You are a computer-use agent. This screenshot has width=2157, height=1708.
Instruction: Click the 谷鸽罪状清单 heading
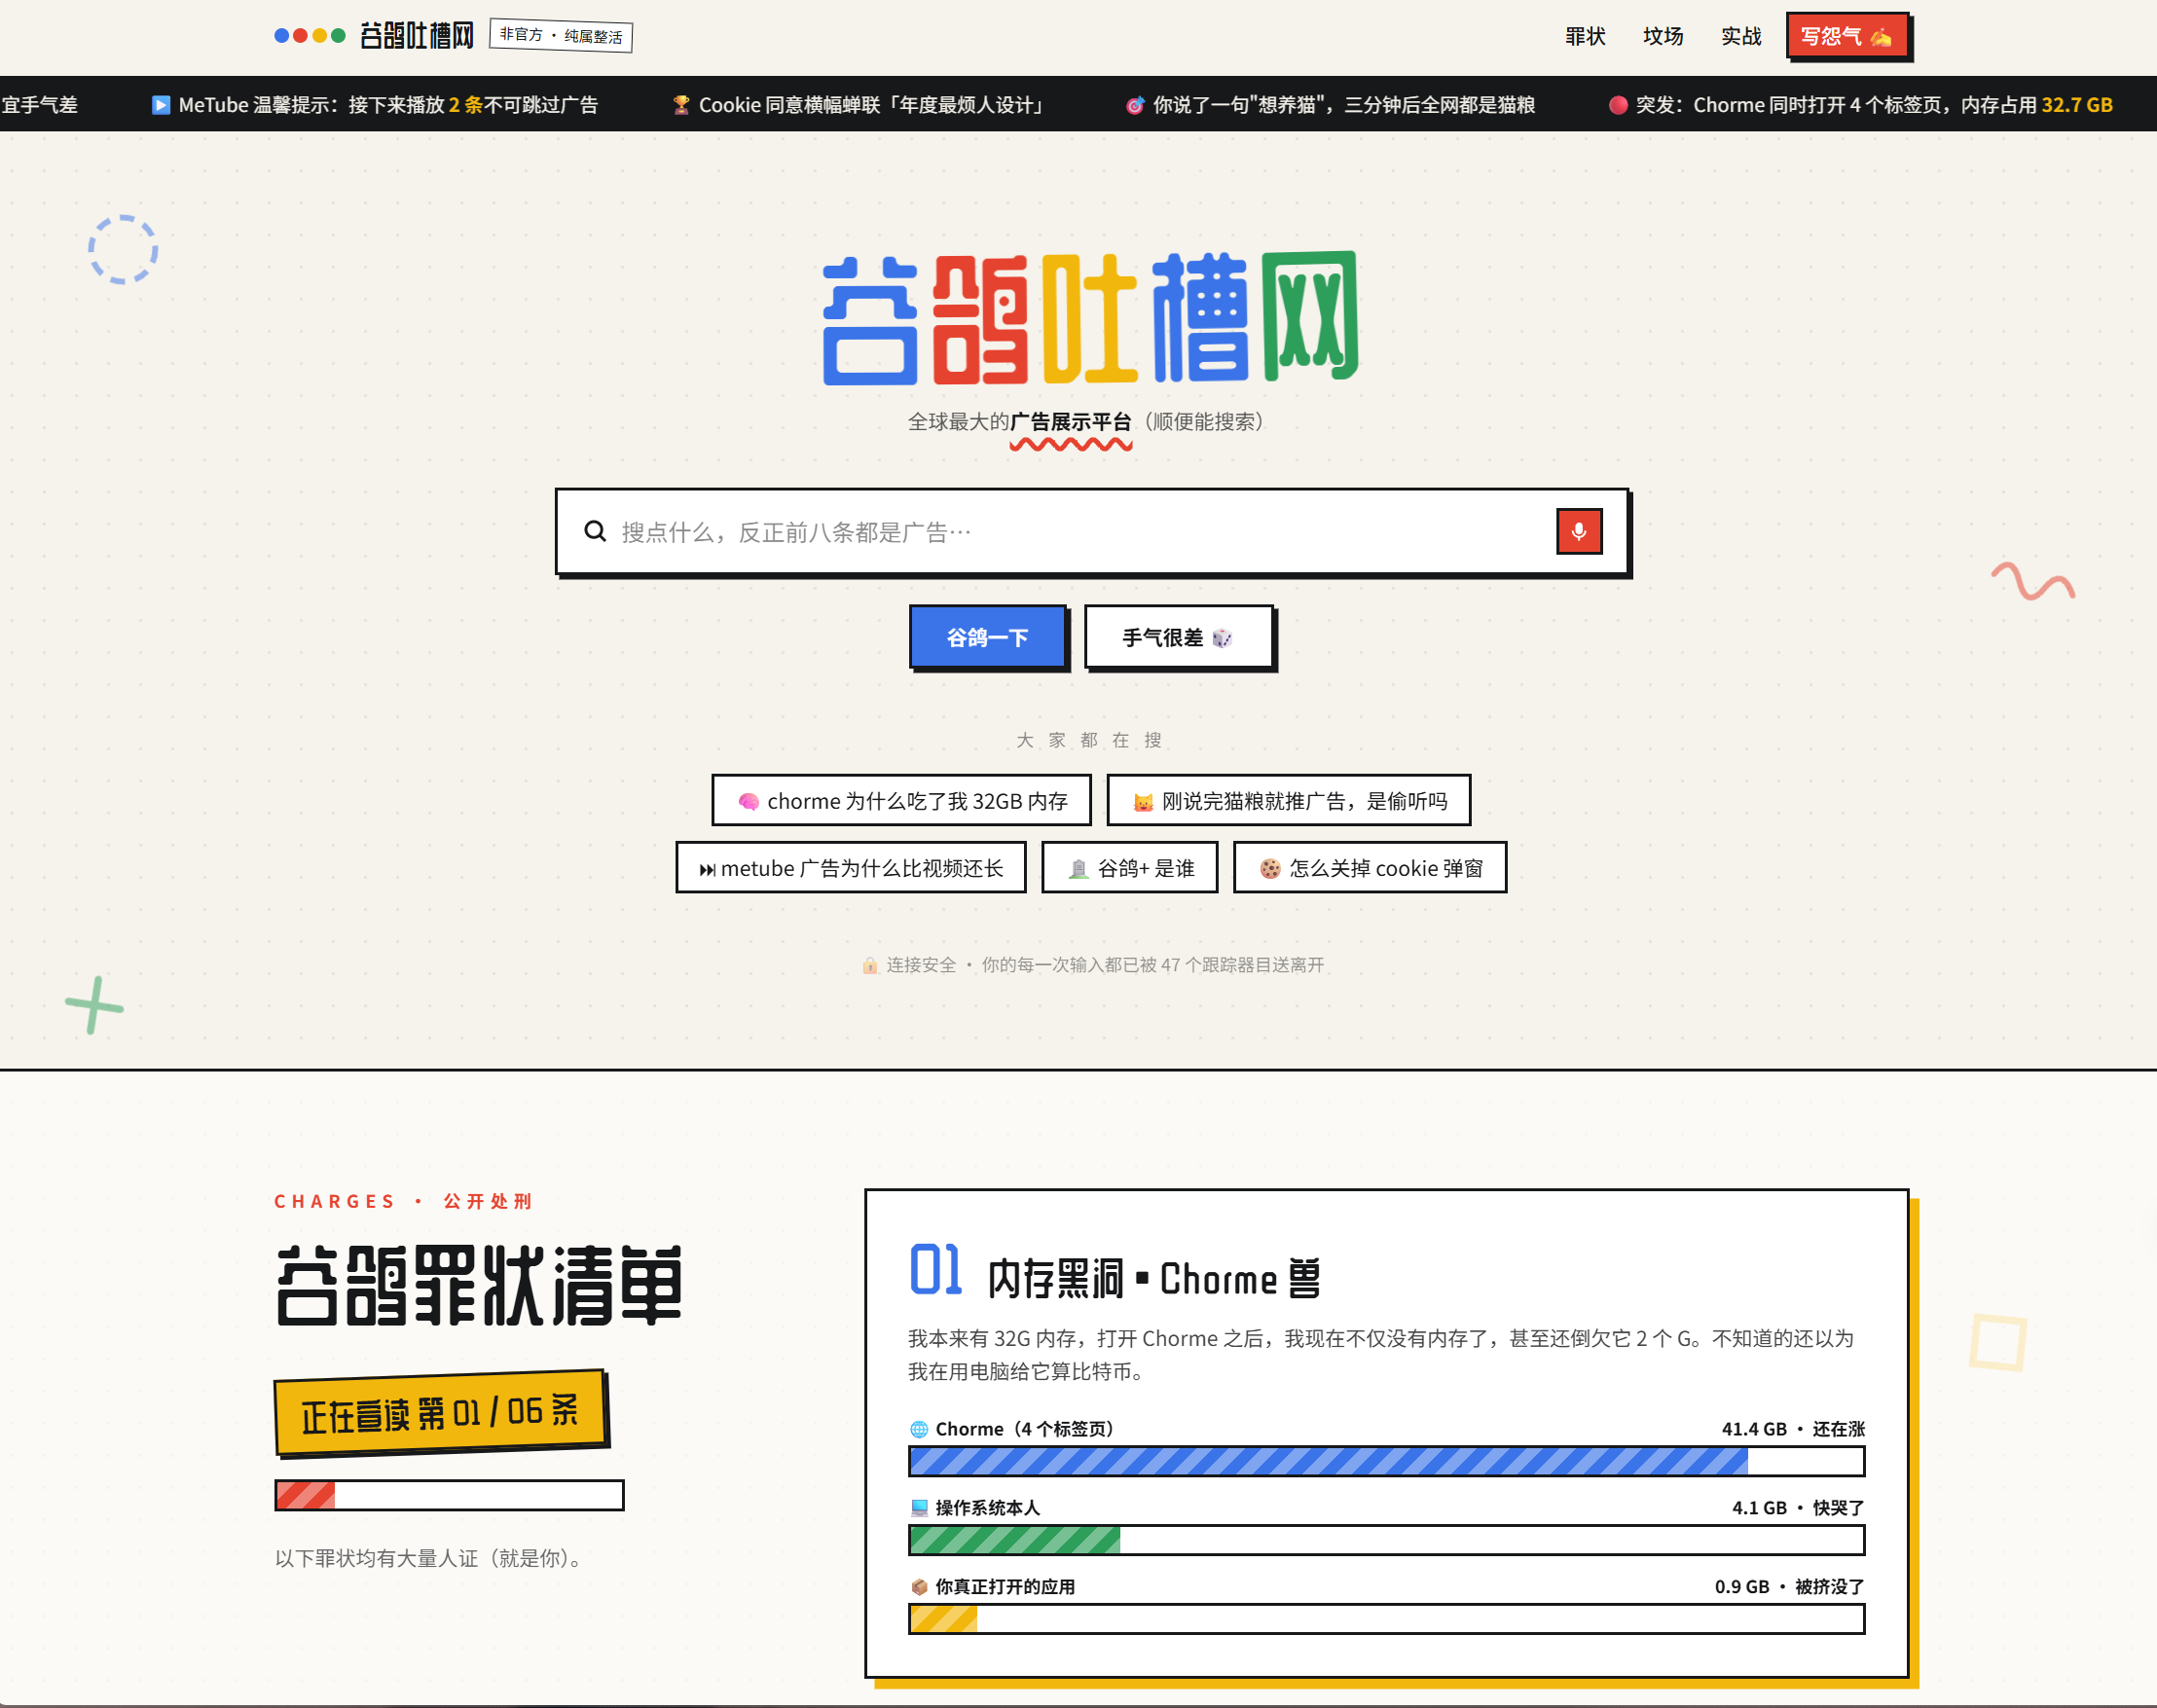point(478,1285)
